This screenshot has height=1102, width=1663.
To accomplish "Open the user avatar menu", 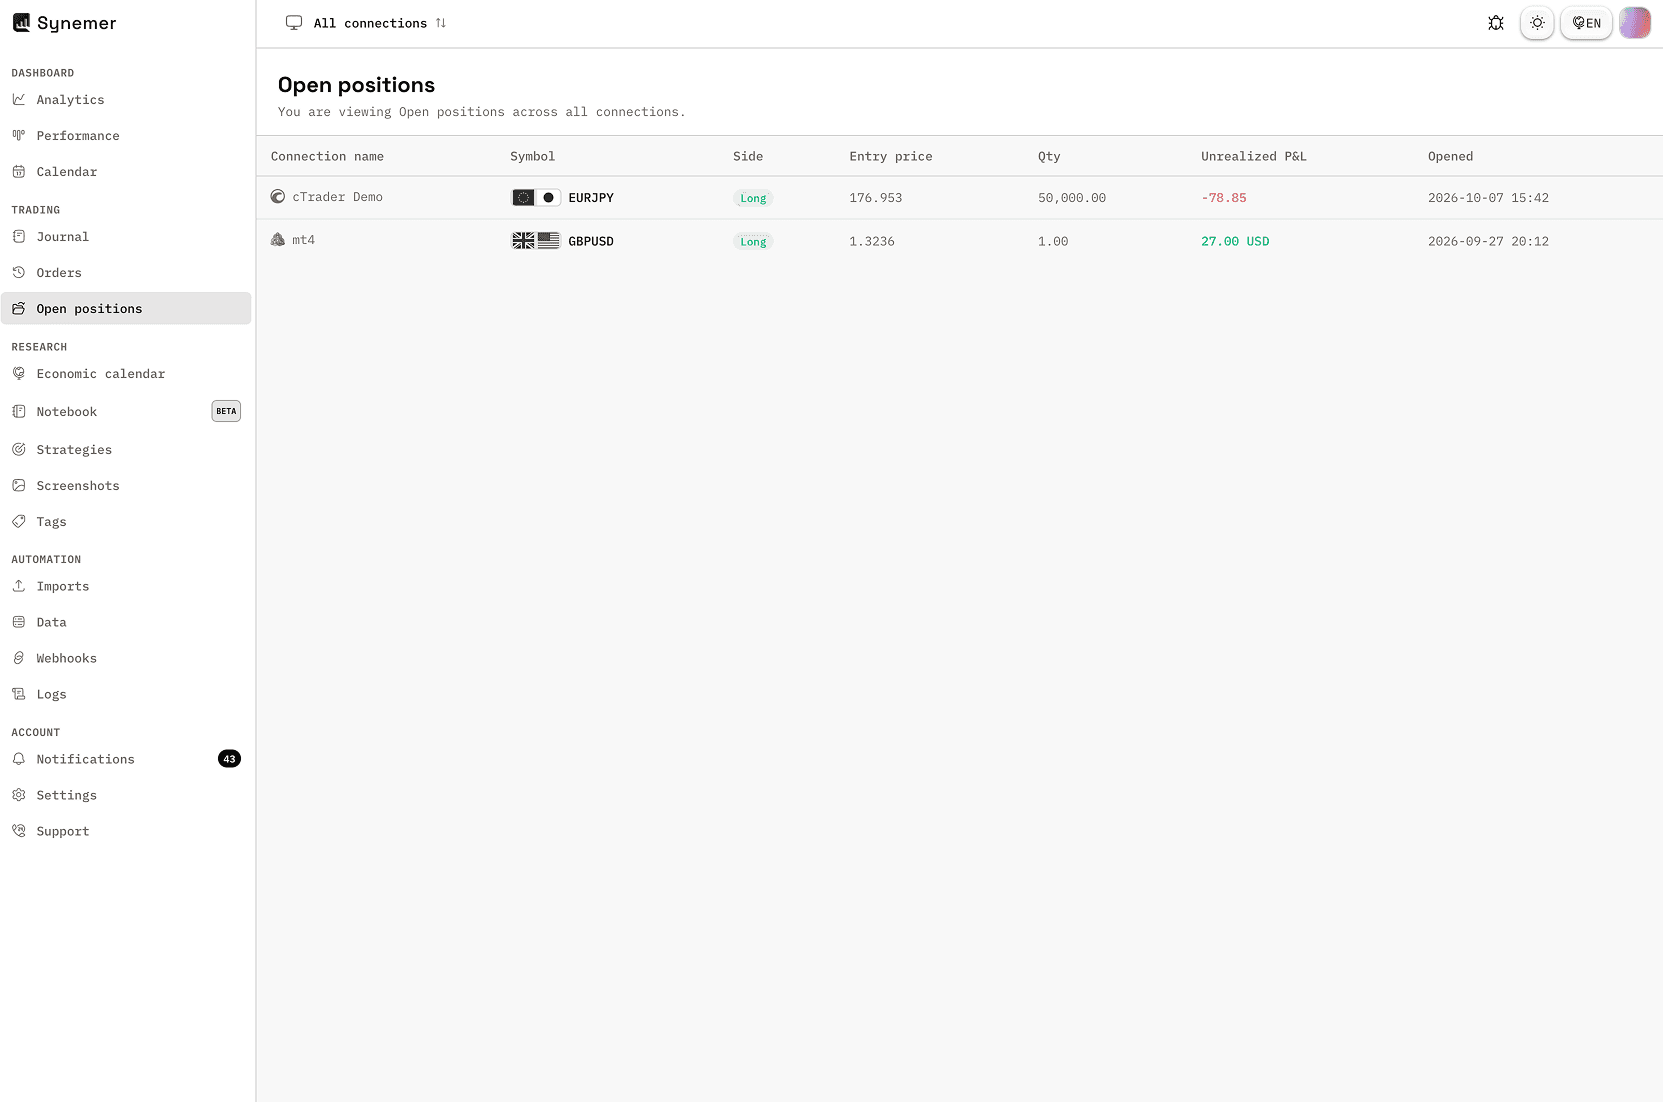I will click(x=1635, y=23).
